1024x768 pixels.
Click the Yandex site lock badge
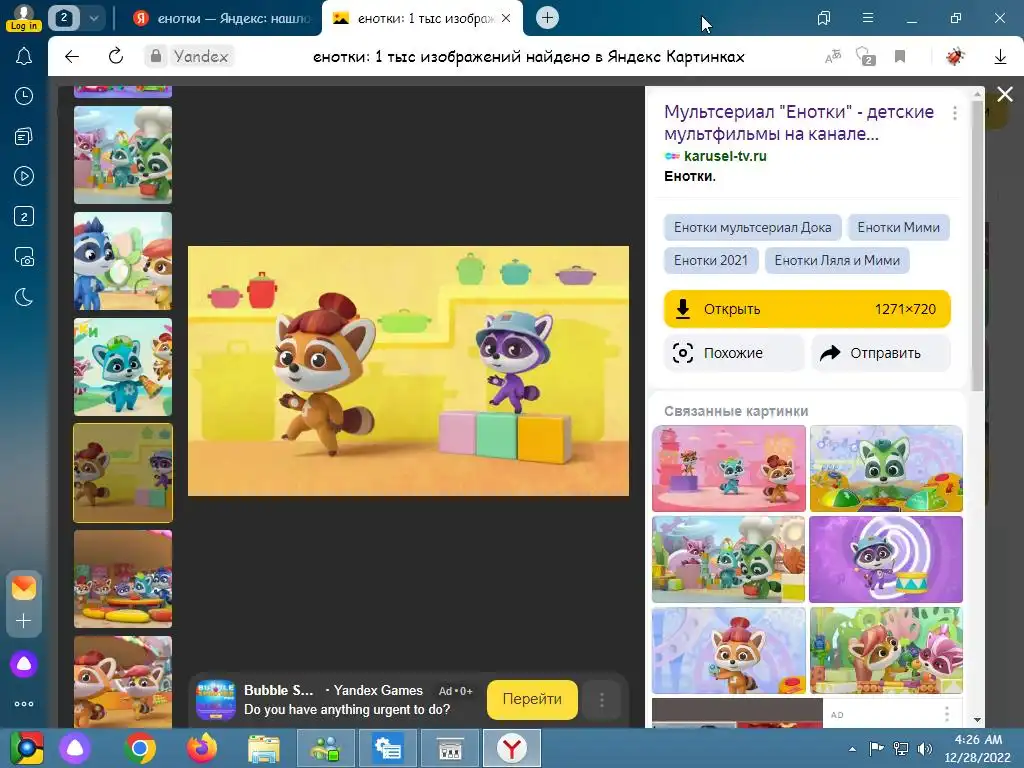coord(189,56)
